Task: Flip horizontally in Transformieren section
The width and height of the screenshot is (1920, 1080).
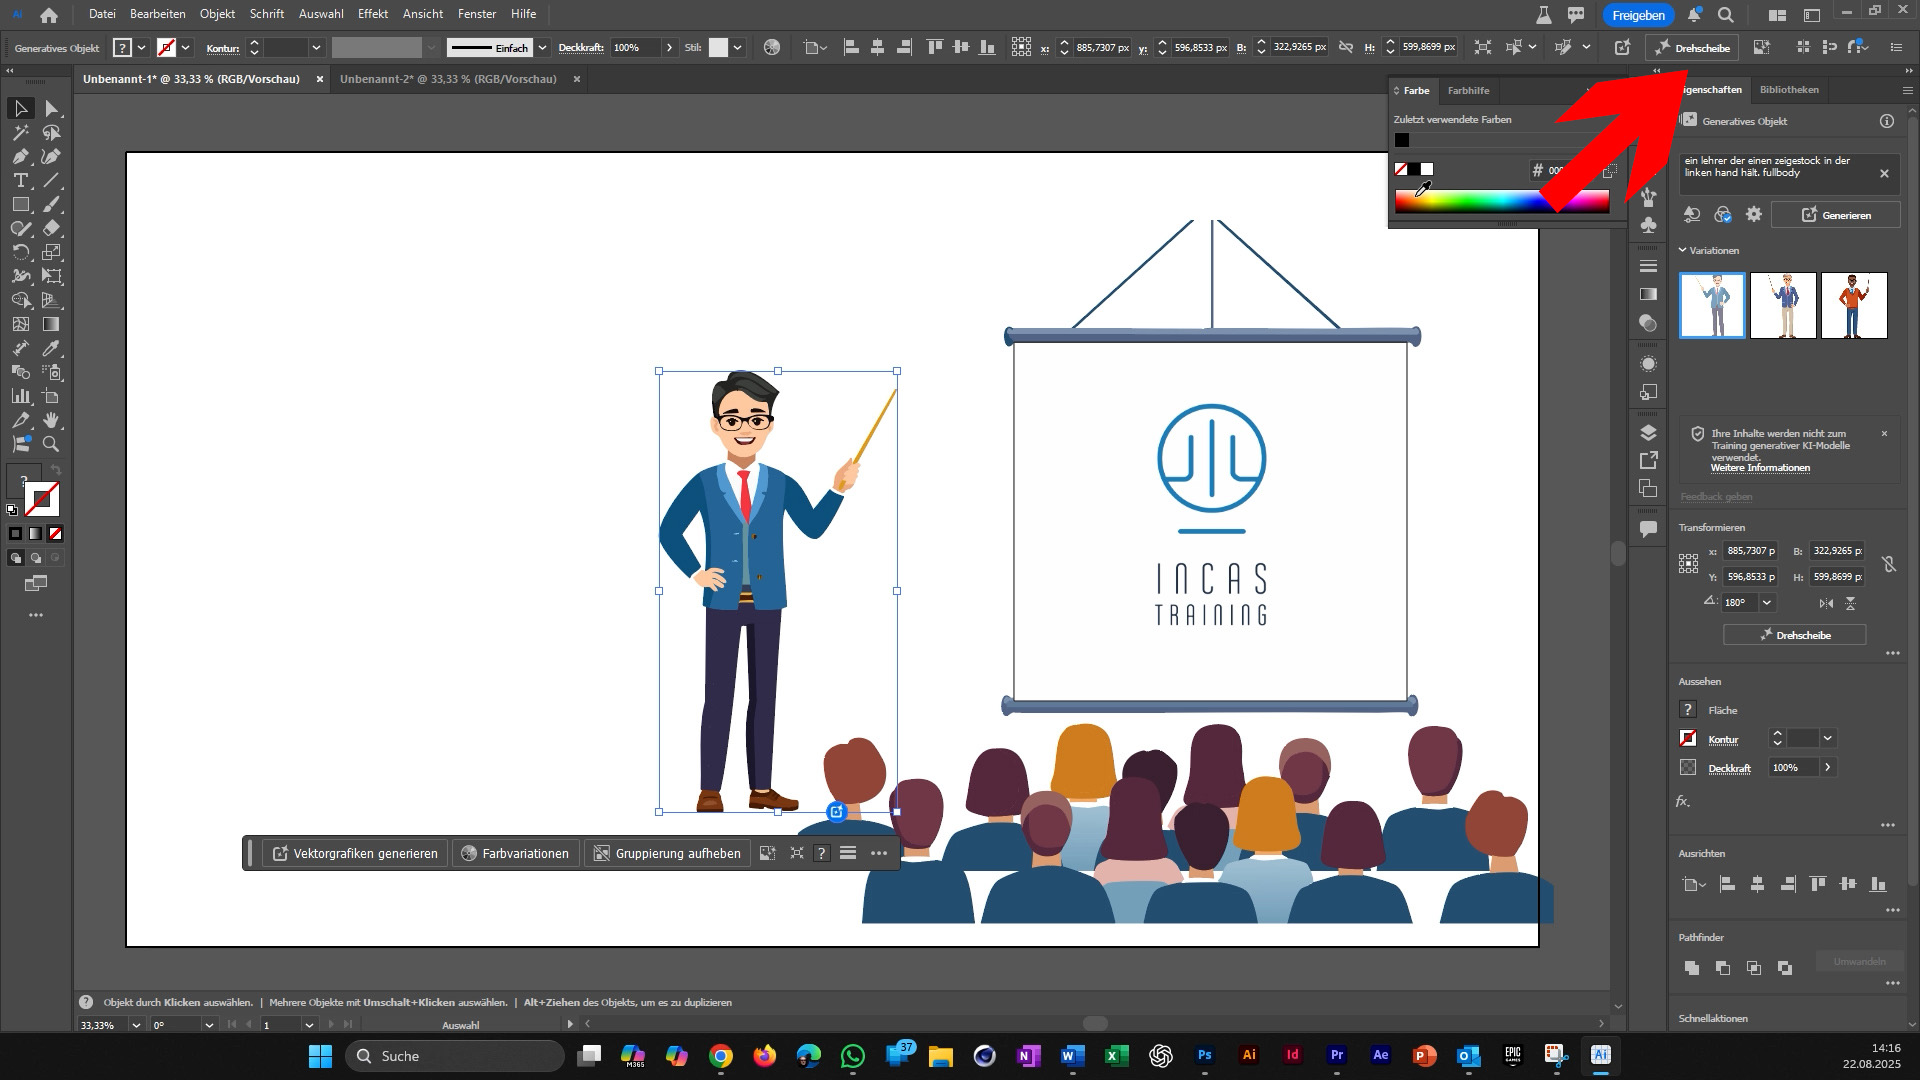Action: [x=1827, y=603]
